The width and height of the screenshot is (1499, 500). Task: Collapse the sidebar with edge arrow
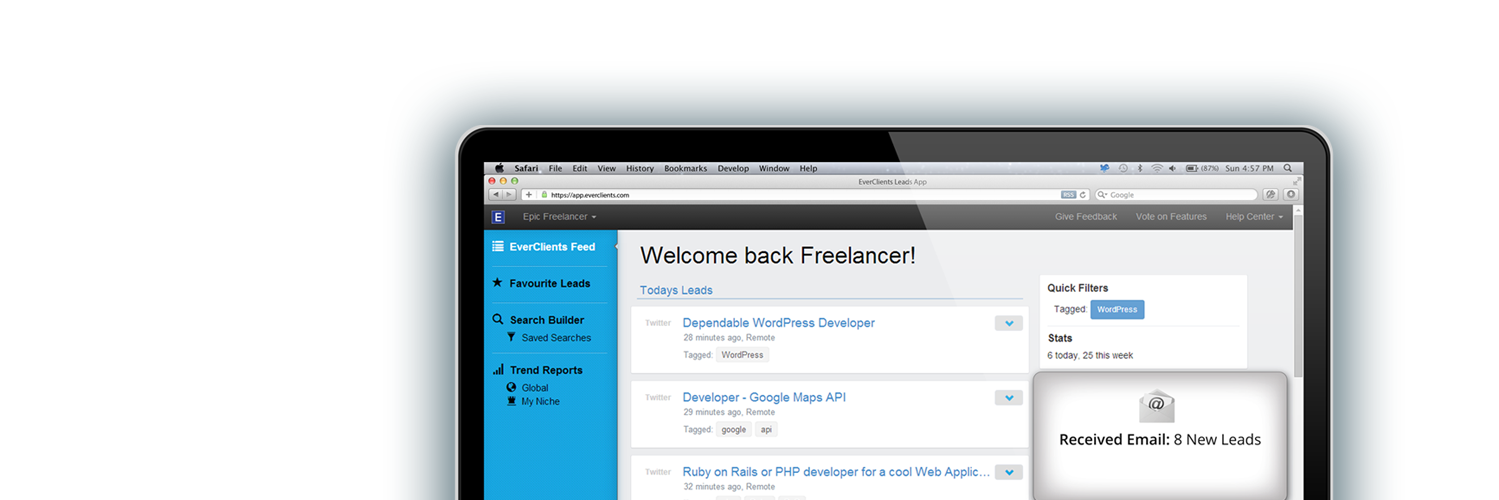click(616, 247)
